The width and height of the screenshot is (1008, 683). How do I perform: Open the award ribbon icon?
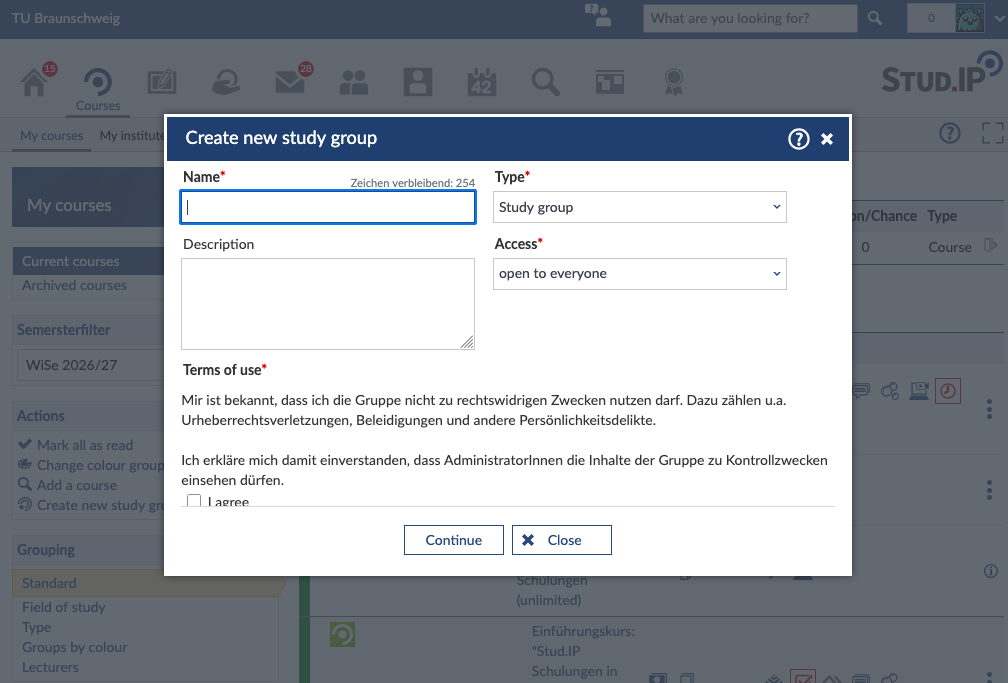click(x=674, y=82)
